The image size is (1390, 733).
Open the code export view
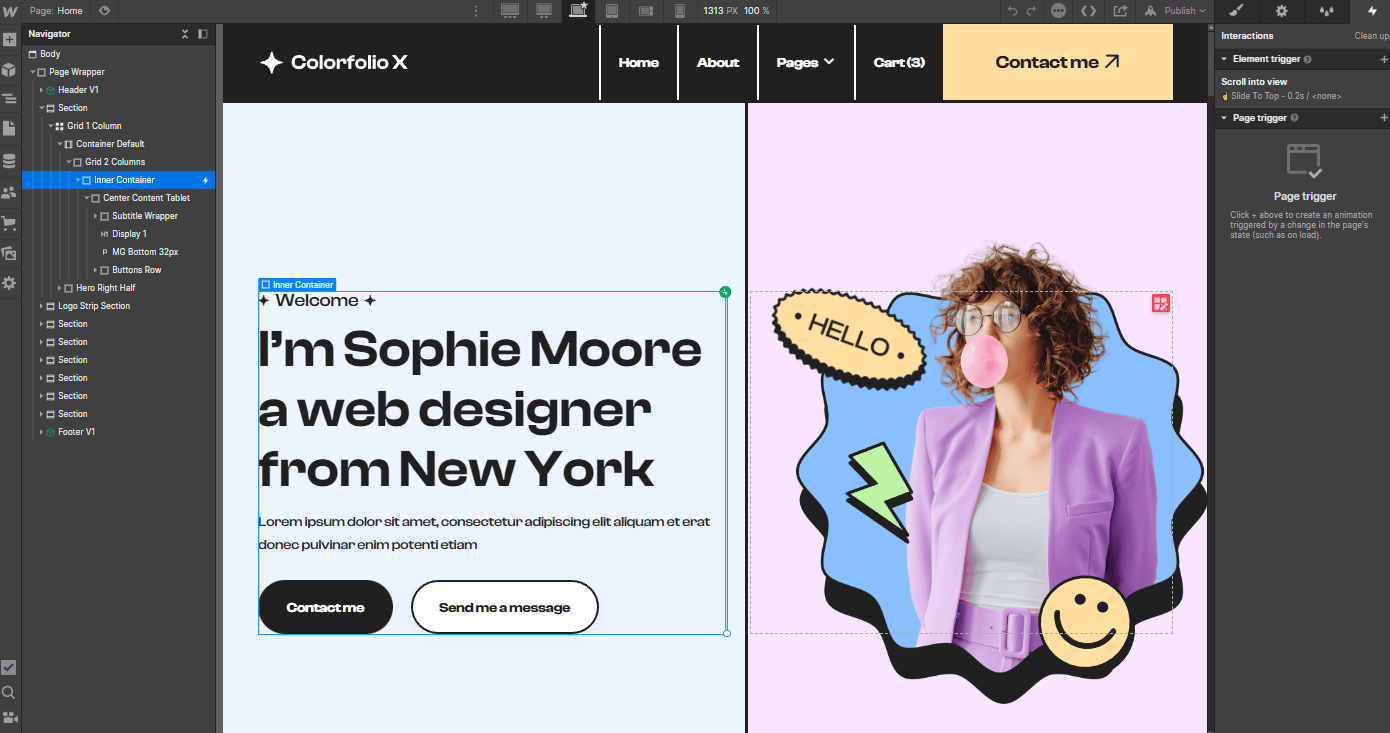1089,11
